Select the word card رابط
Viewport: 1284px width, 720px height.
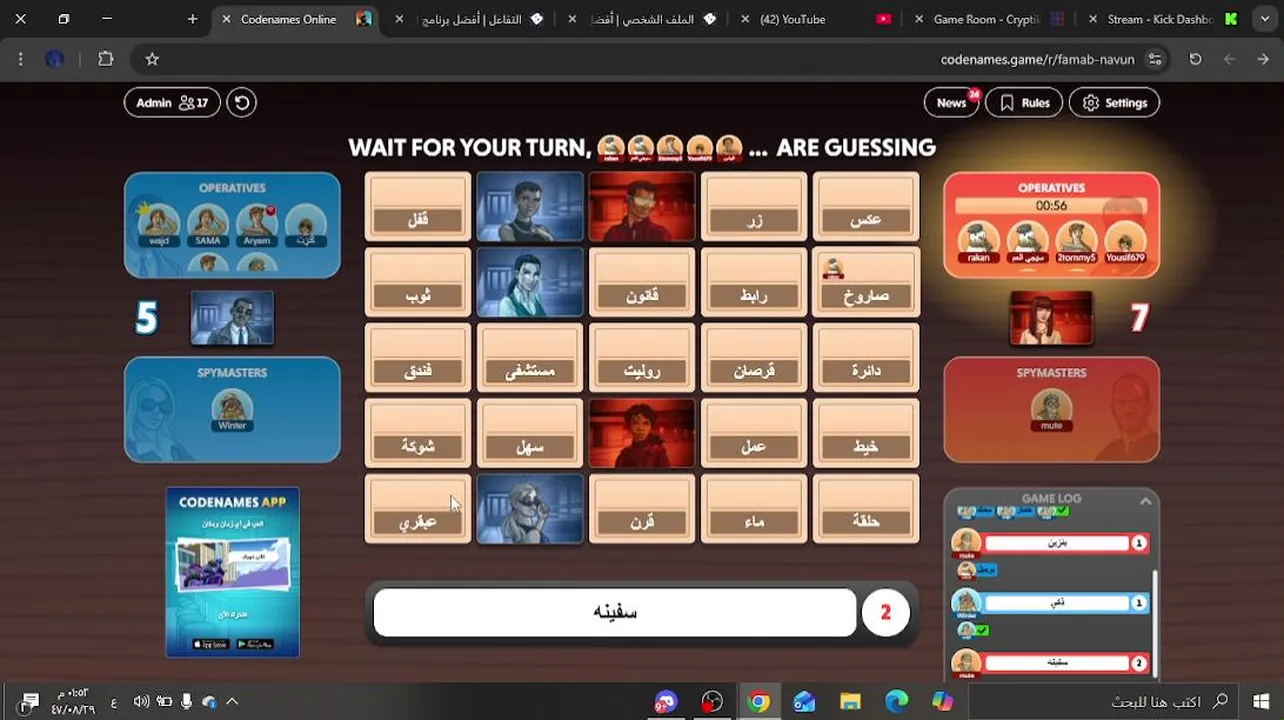pos(754,283)
